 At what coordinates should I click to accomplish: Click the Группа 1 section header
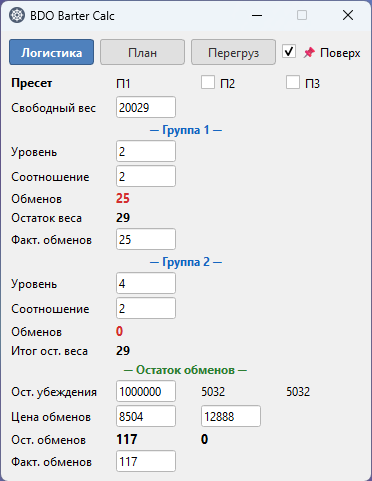(186, 130)
